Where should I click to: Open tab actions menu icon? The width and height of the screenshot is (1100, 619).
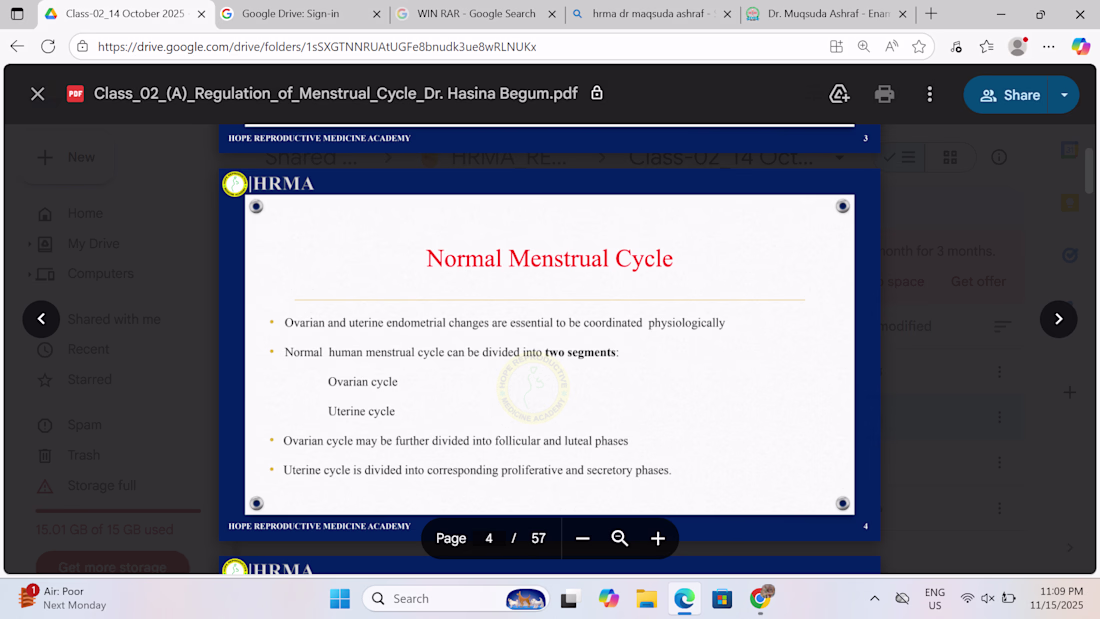point(17,14)
